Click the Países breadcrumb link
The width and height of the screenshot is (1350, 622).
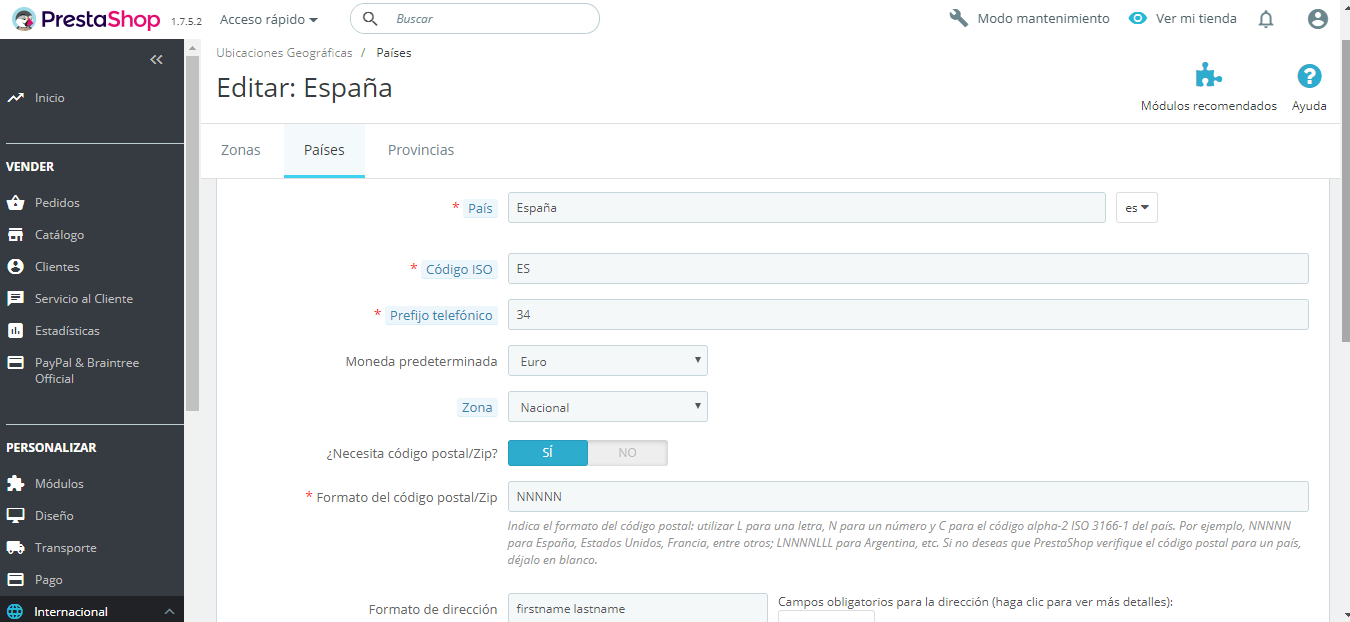(x=394, y=53)
